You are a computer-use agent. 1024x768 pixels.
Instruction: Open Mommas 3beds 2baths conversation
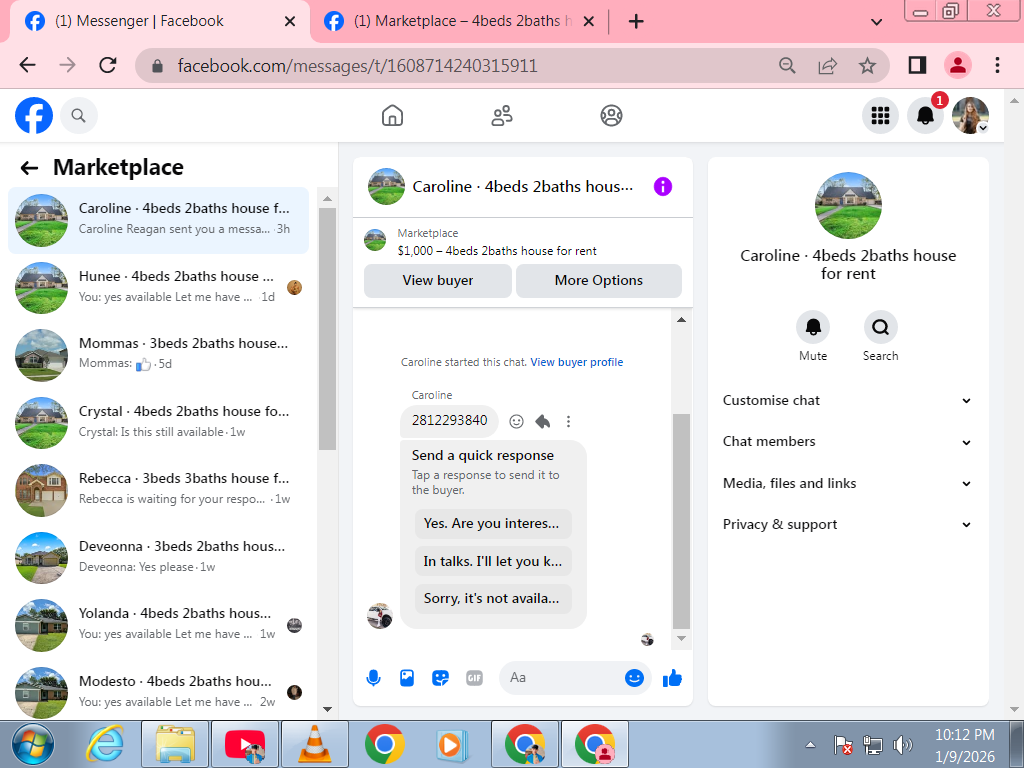point(159,355)
